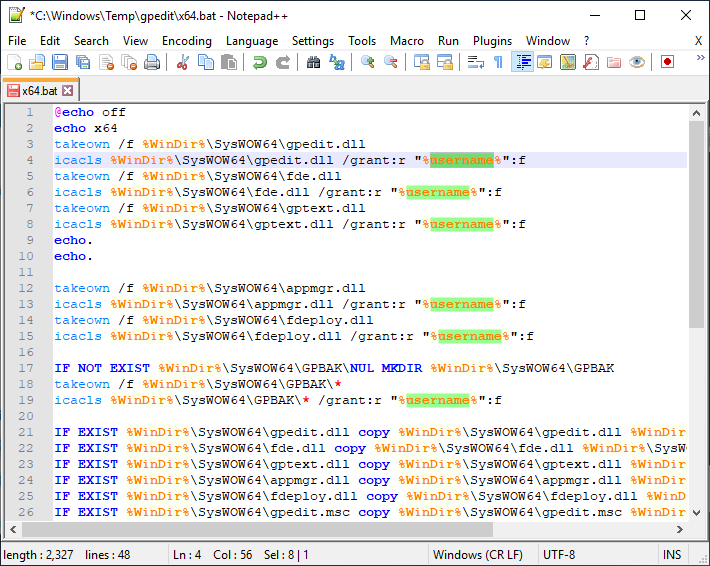Click line number 17 in the margin
The image size is (710, 566).
[x=26, y=368]
